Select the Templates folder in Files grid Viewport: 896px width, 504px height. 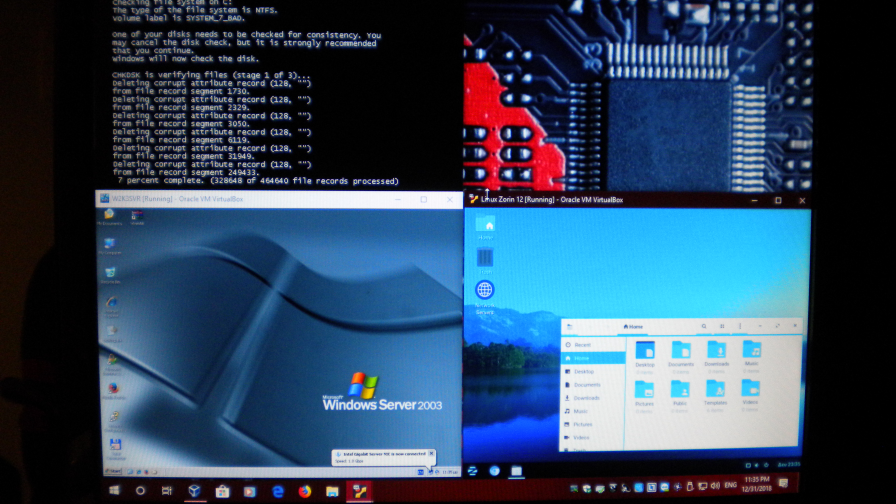(715, 394)
